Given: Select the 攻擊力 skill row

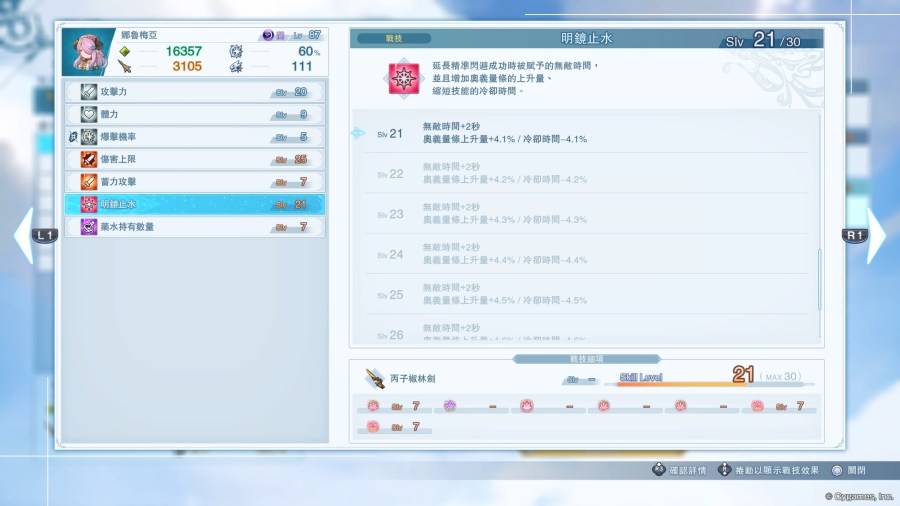Looking at the screenshot, I should [195, 92].
